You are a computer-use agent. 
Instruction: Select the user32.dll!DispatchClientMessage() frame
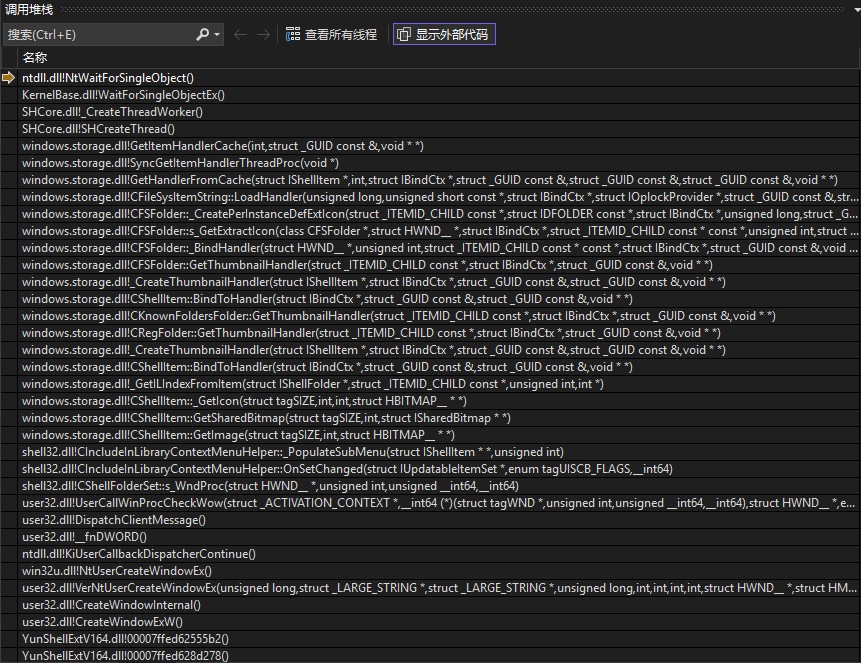tap(114, 520)
